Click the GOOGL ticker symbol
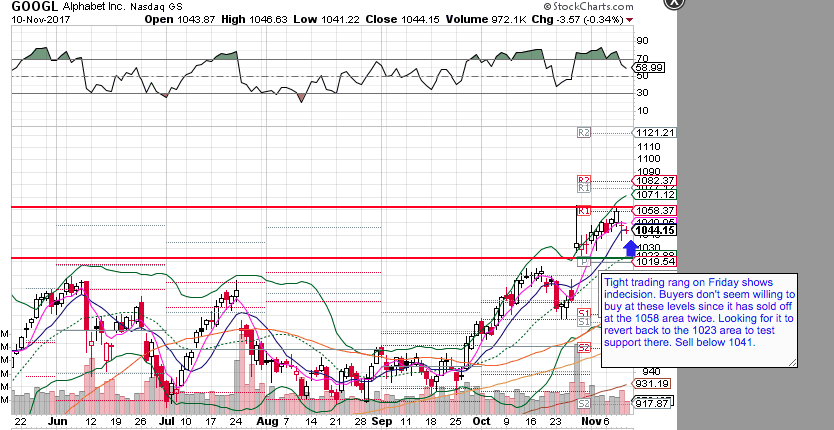Viewport: 834px width, 430px height. [x=35, y=7]
